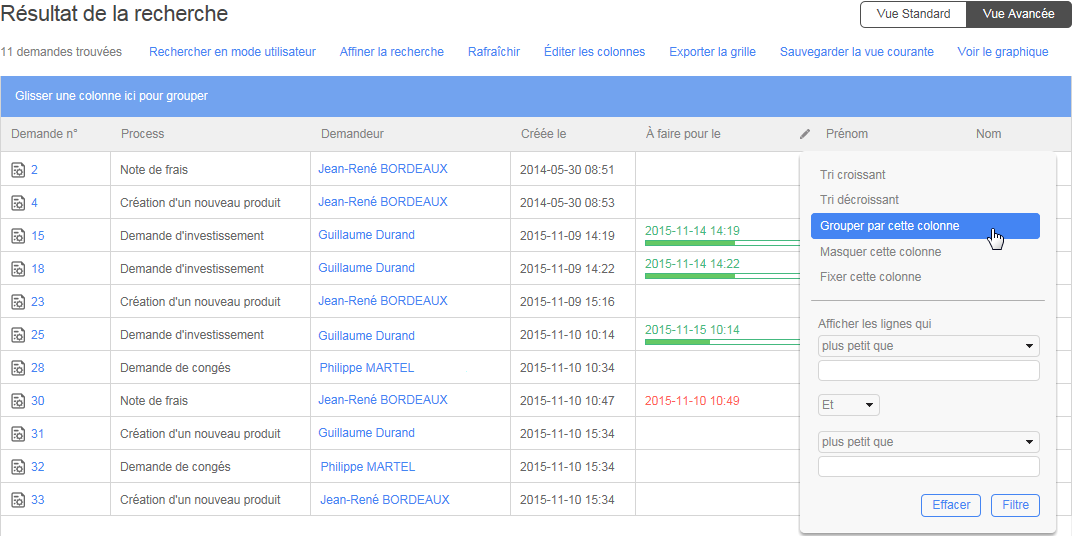The height and width of the screenshot is (536, 1072).
Task: Switch to Vue Standard
Action: pos(913,14)
